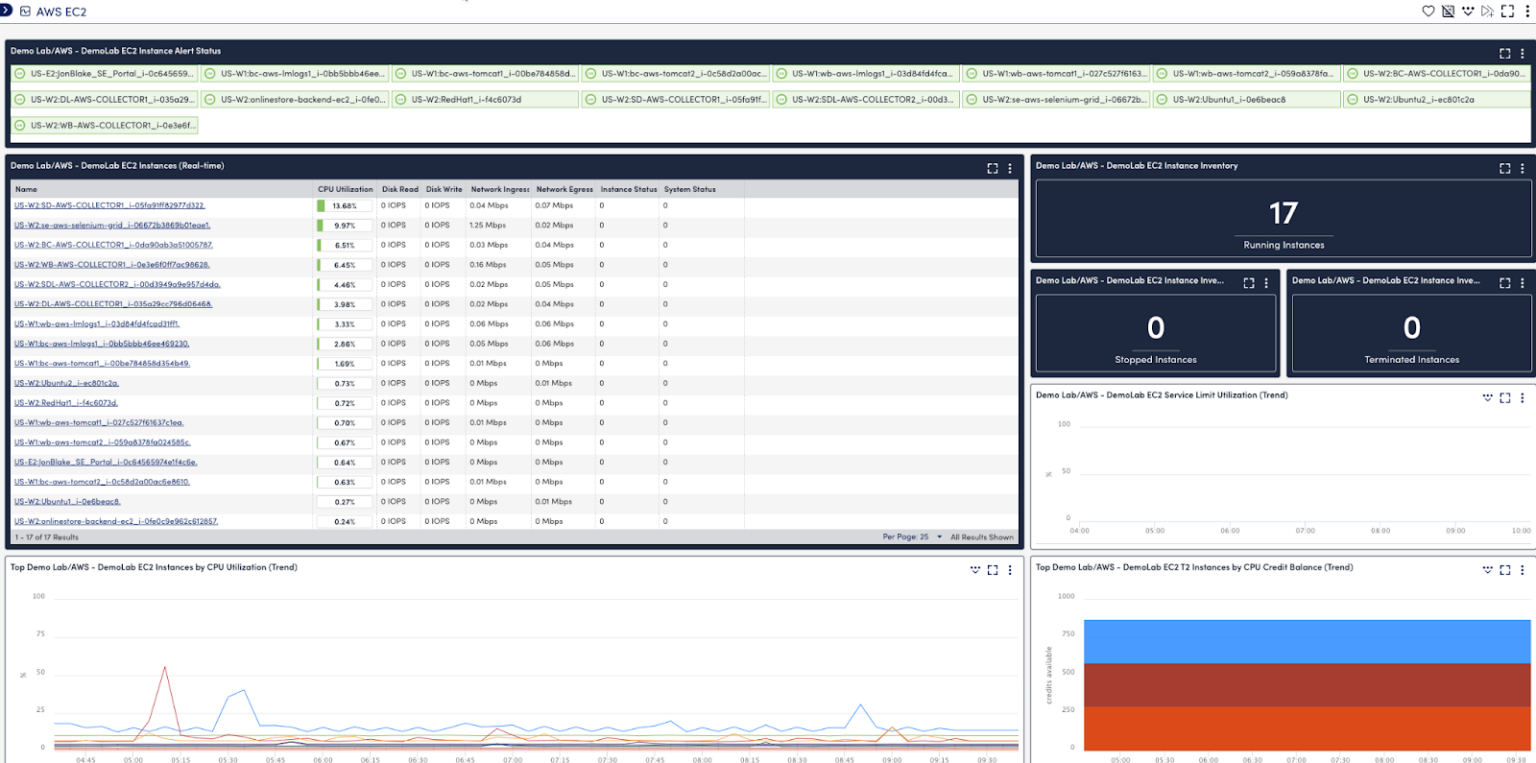Sort table by Network Ingress column header

pos(500,189)
